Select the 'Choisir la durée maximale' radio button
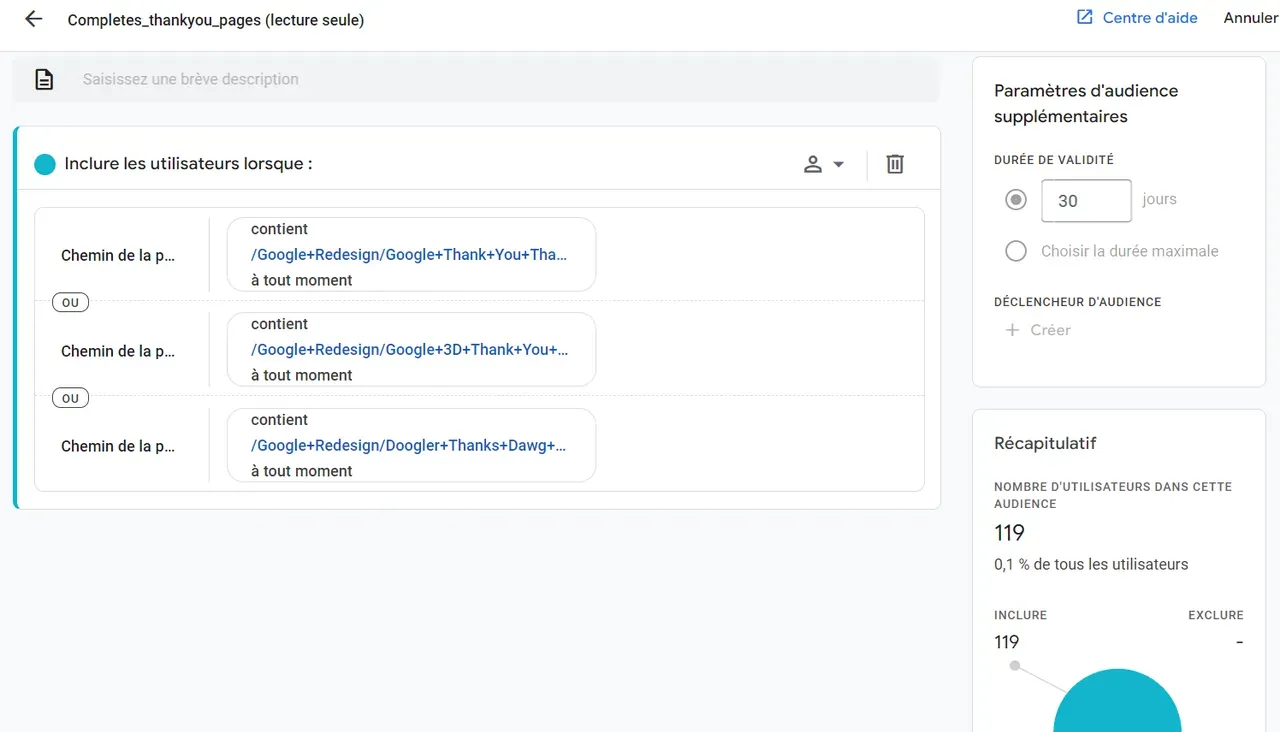 [1016, 251]
